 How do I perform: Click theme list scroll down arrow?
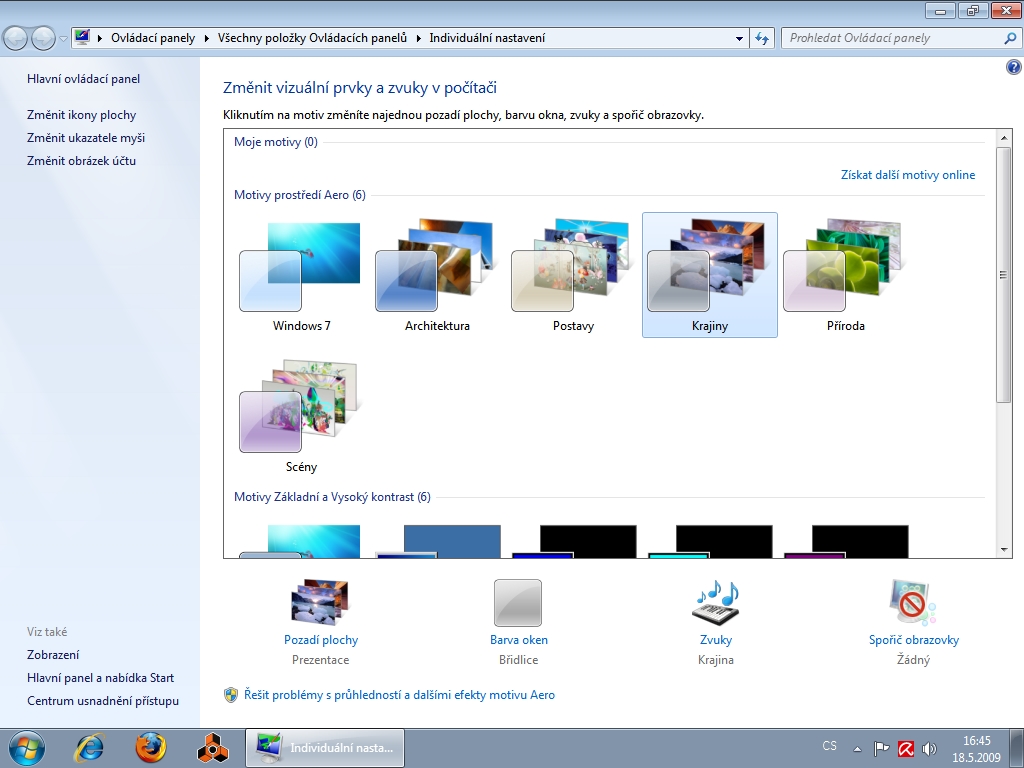[x=1004, y=550]
